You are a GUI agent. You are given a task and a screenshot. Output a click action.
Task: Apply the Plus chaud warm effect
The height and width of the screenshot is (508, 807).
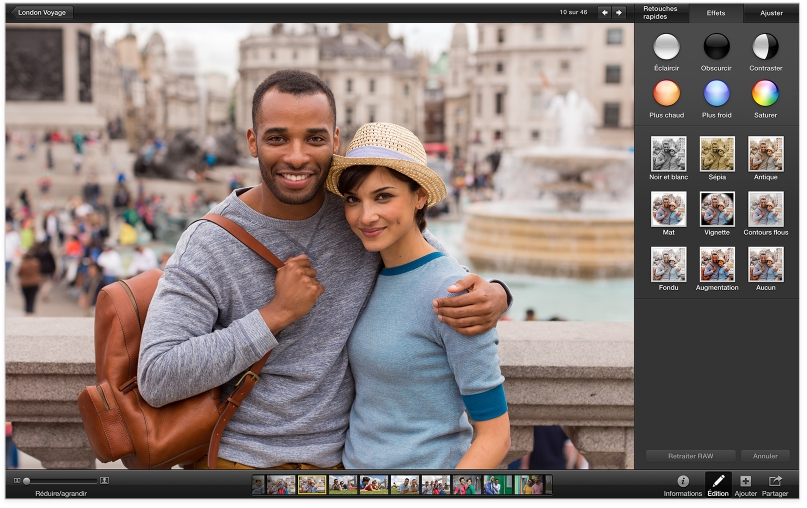click(x=666, y=93)
